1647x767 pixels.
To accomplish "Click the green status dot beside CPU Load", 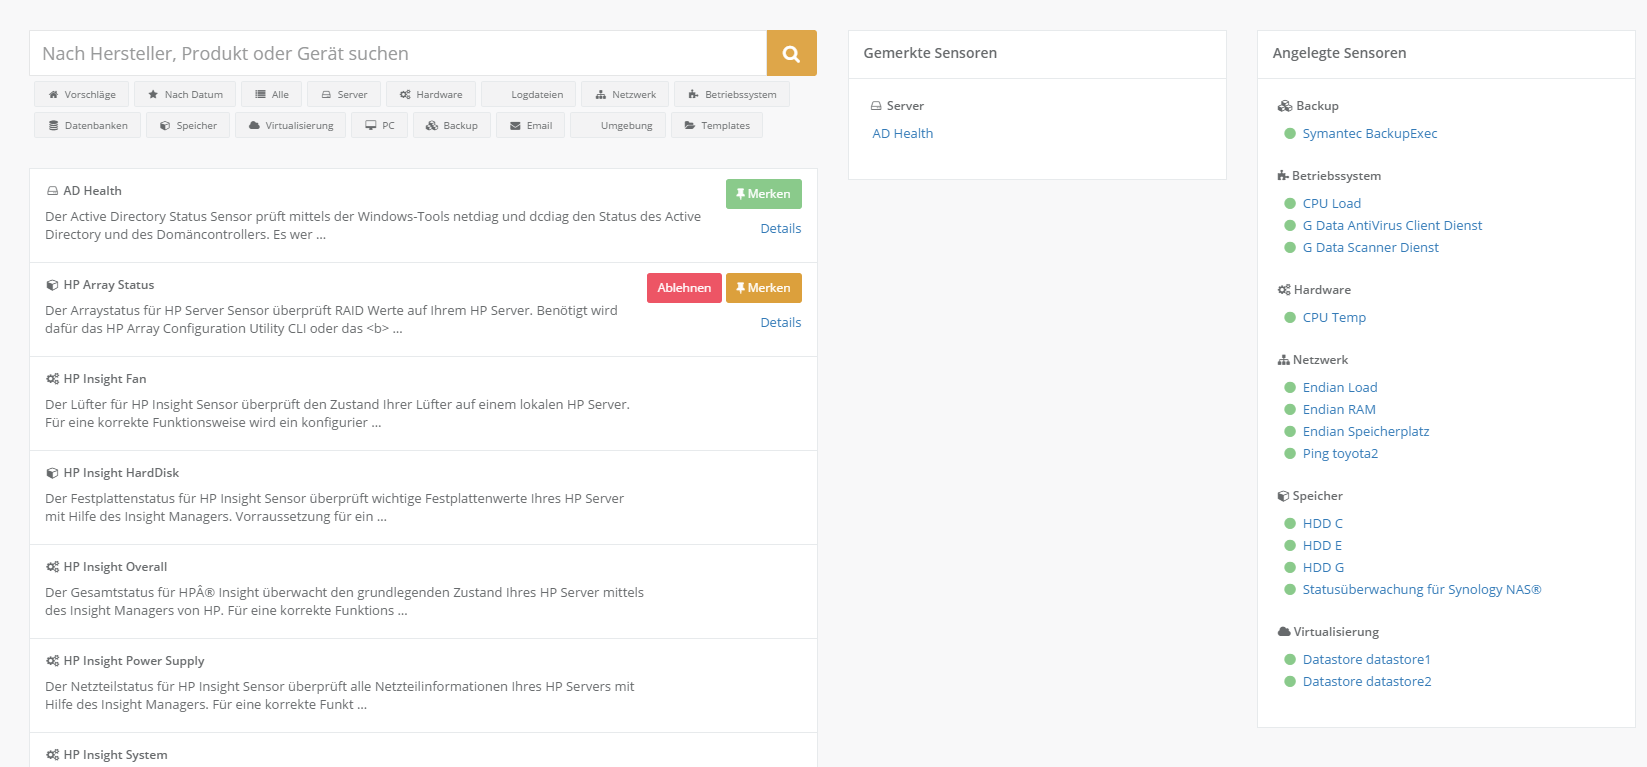I will tap(1289, 204).
